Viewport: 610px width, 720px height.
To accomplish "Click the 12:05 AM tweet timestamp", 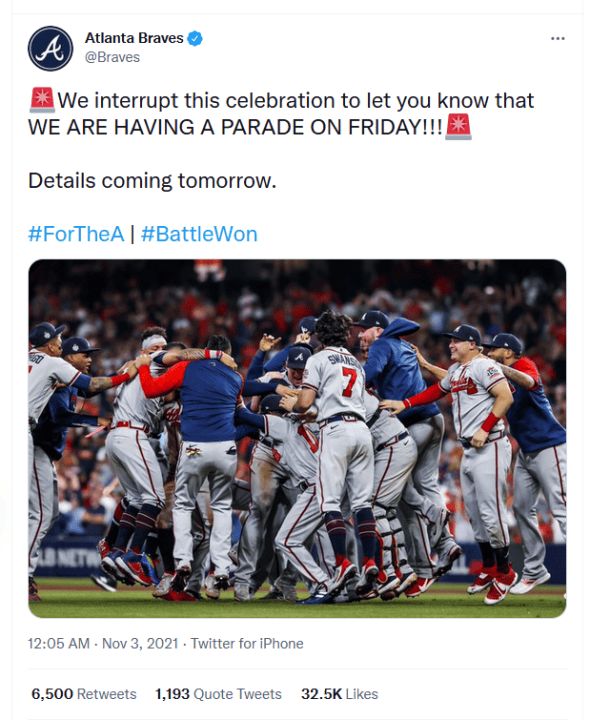I will [x=59, y=644].
